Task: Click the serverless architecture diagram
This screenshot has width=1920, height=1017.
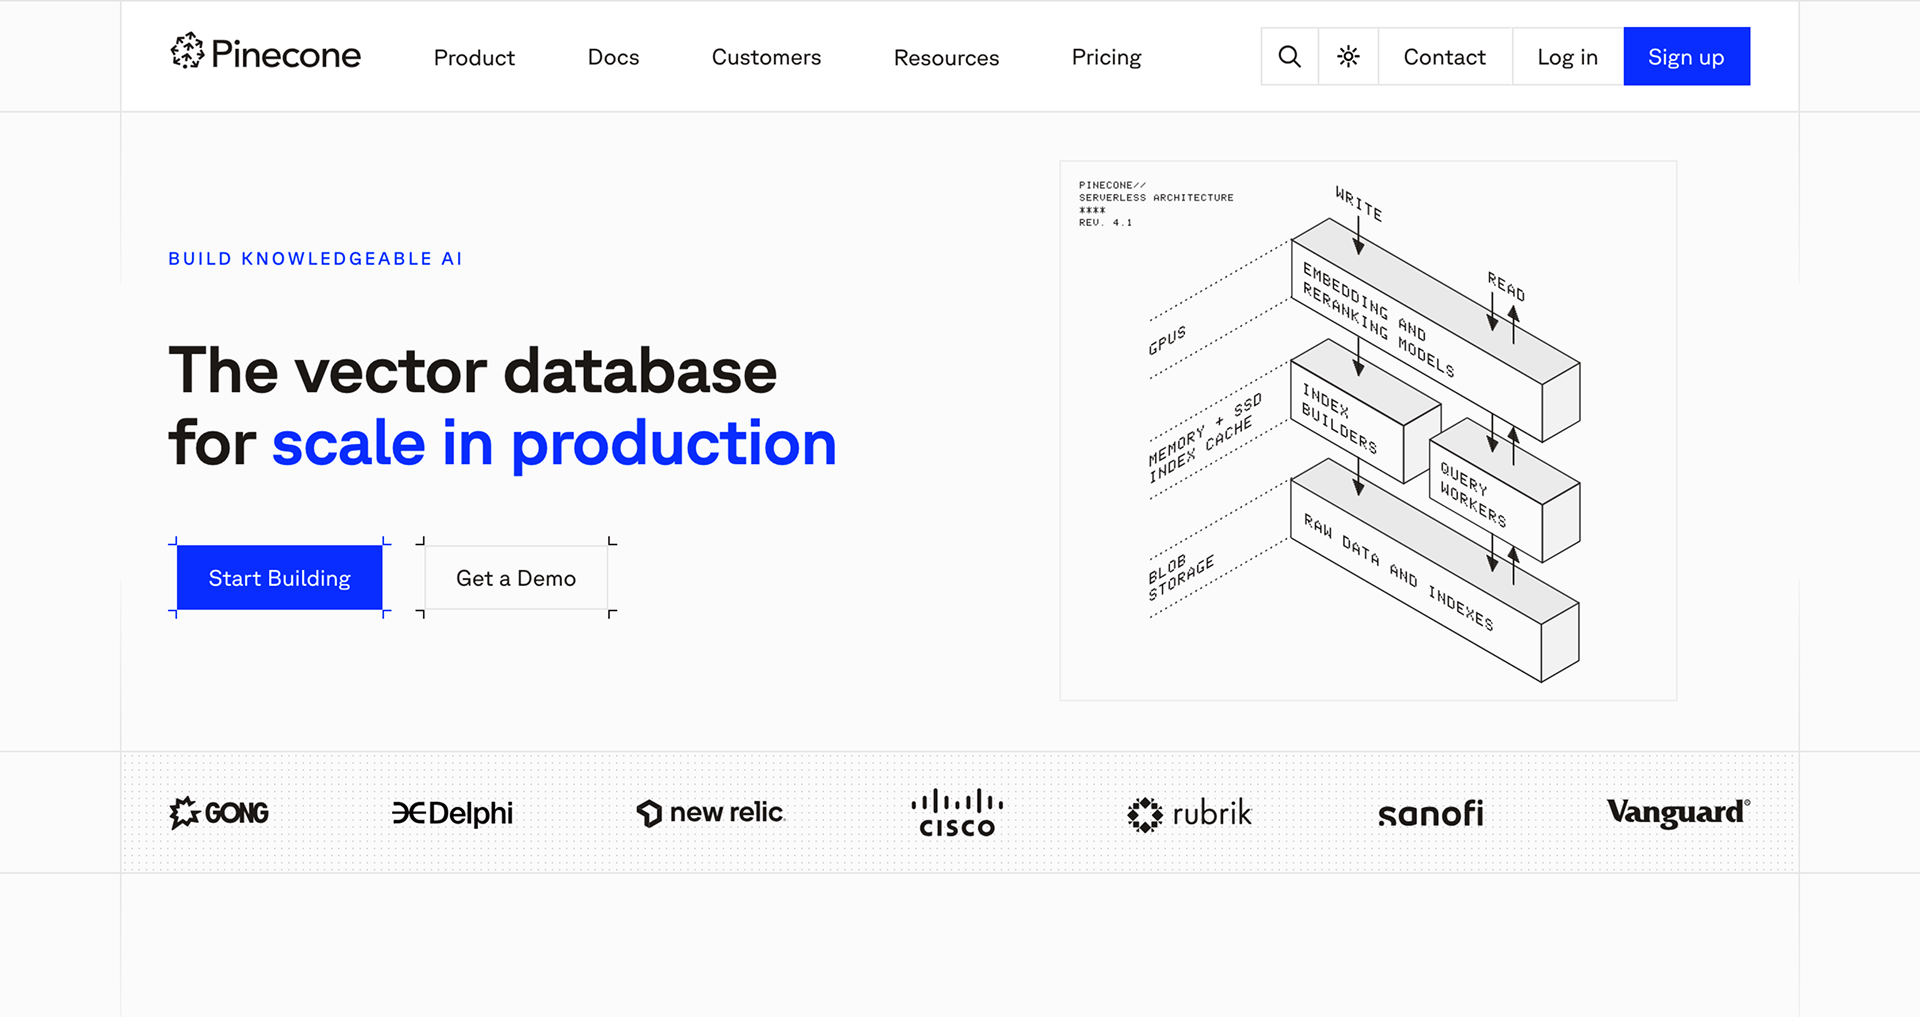Action: pyautogui.click(x=1368, y=431)
